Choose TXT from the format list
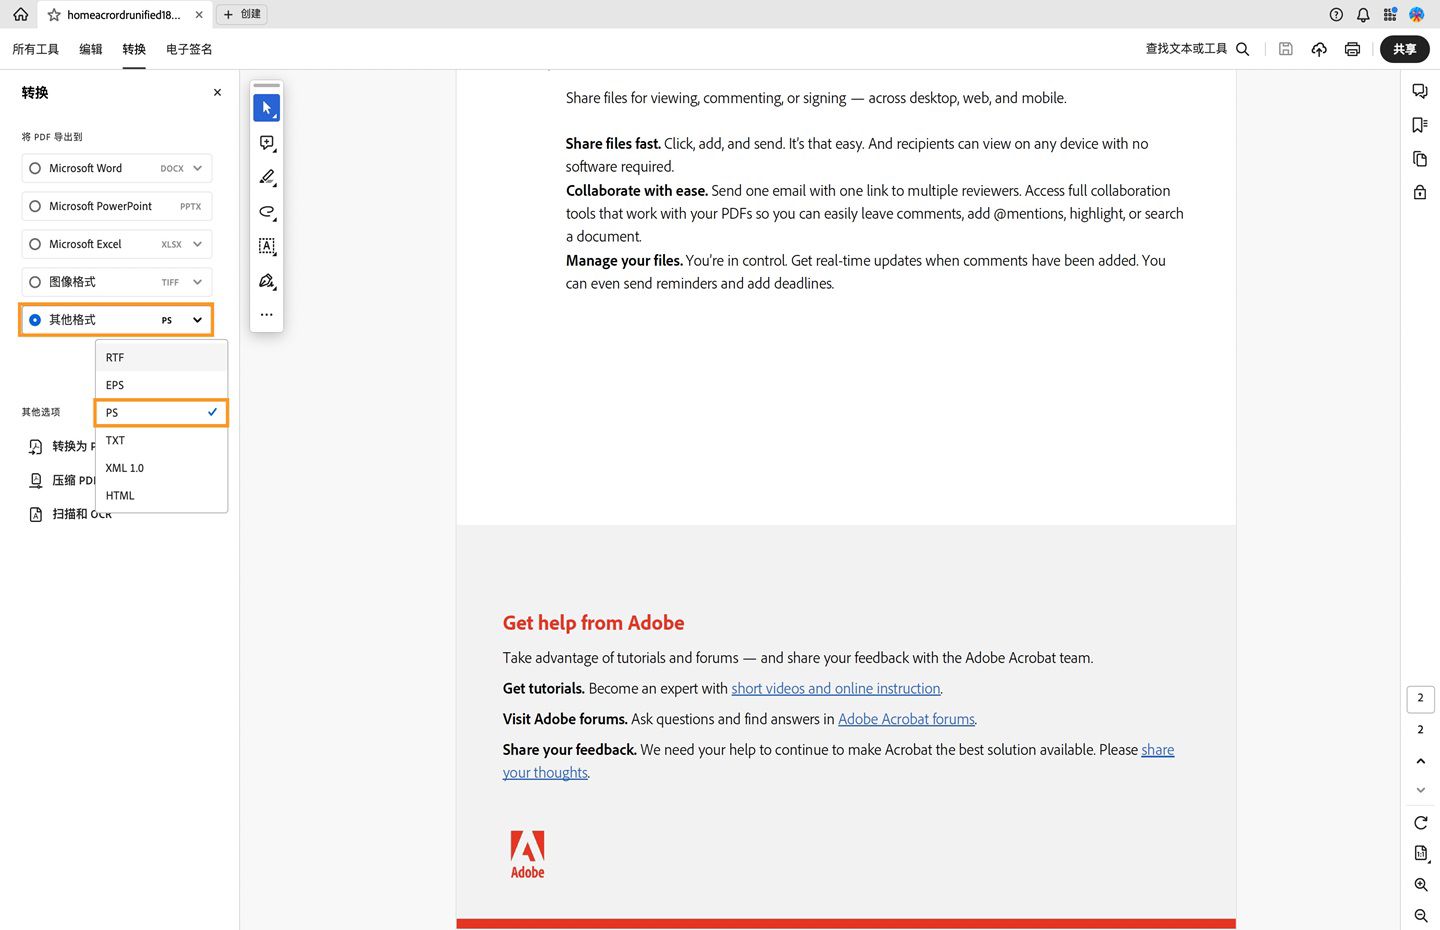 [x=161, y=440]
